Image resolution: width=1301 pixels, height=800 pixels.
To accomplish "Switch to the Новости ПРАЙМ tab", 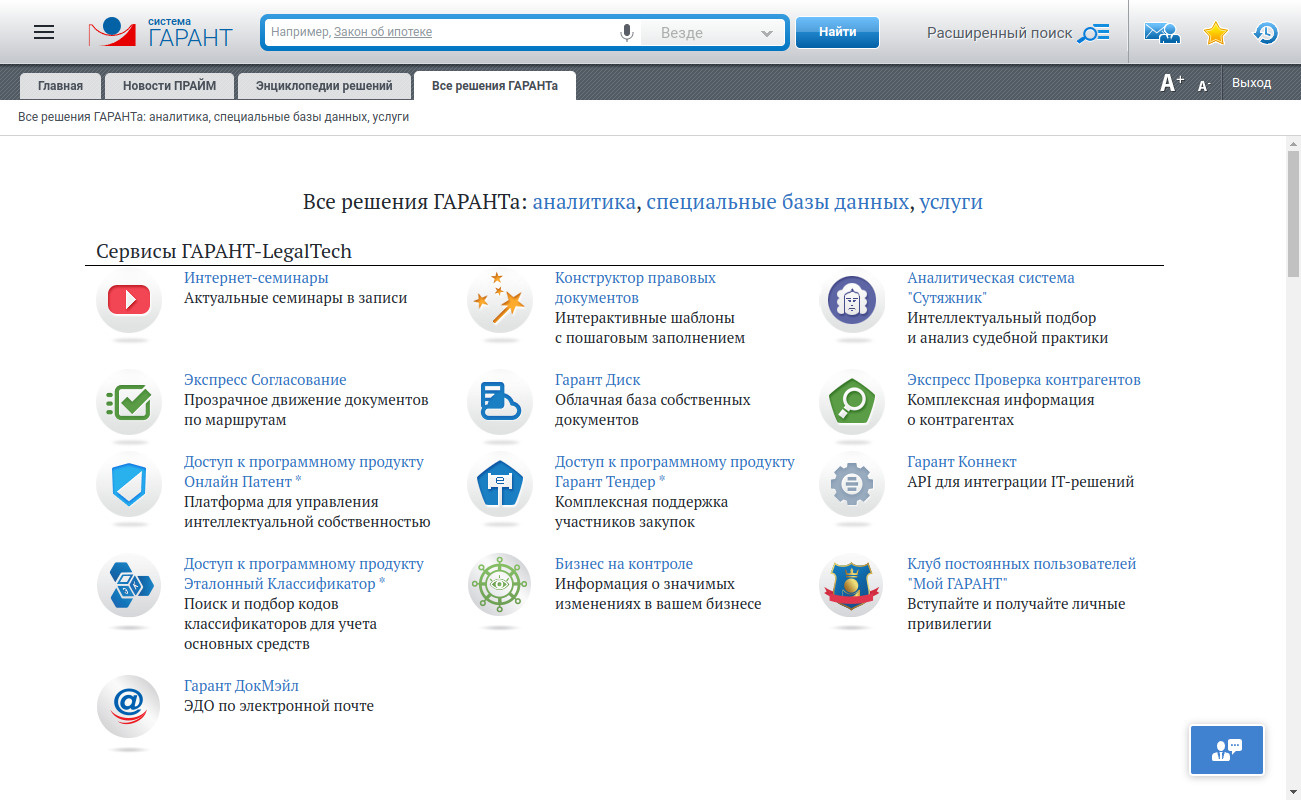I will [169, 86].
